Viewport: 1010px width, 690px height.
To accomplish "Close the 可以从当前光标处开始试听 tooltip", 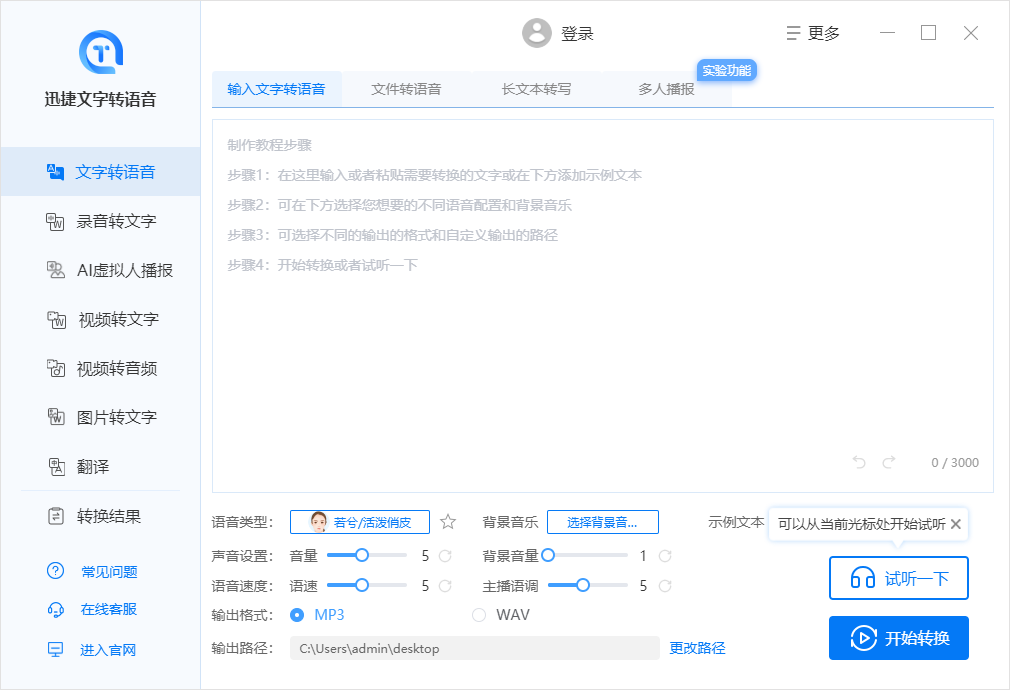I will click(x=956, y=524).
